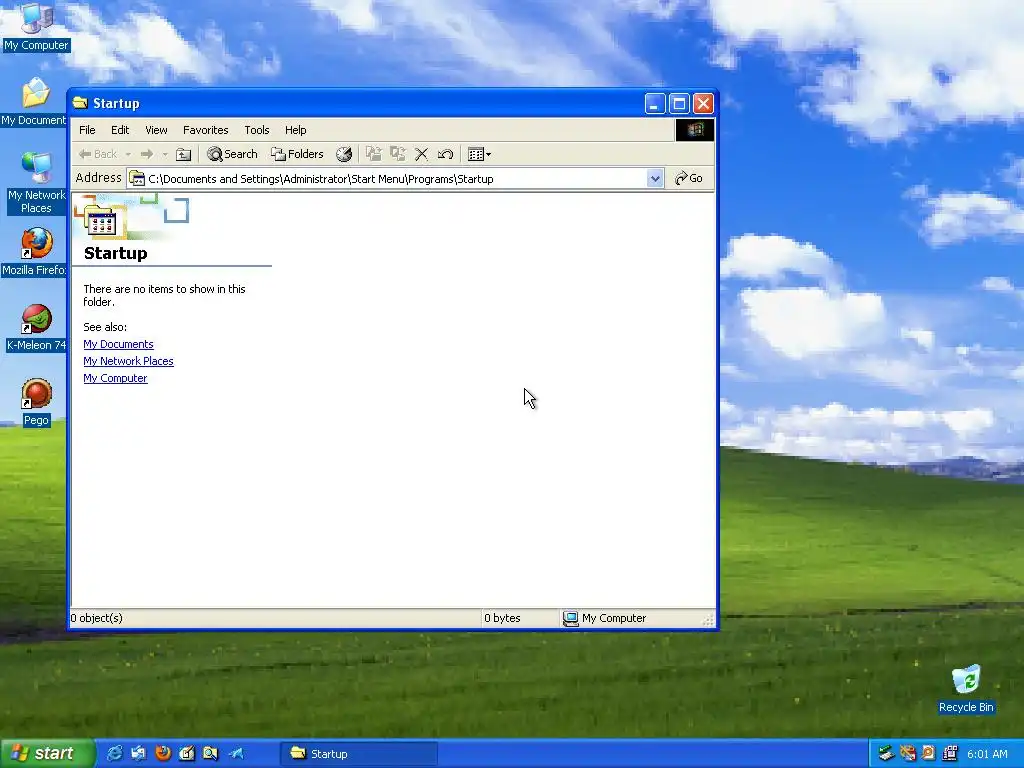Launch Firefox from Quick Launch

click(x=163, y=754)
